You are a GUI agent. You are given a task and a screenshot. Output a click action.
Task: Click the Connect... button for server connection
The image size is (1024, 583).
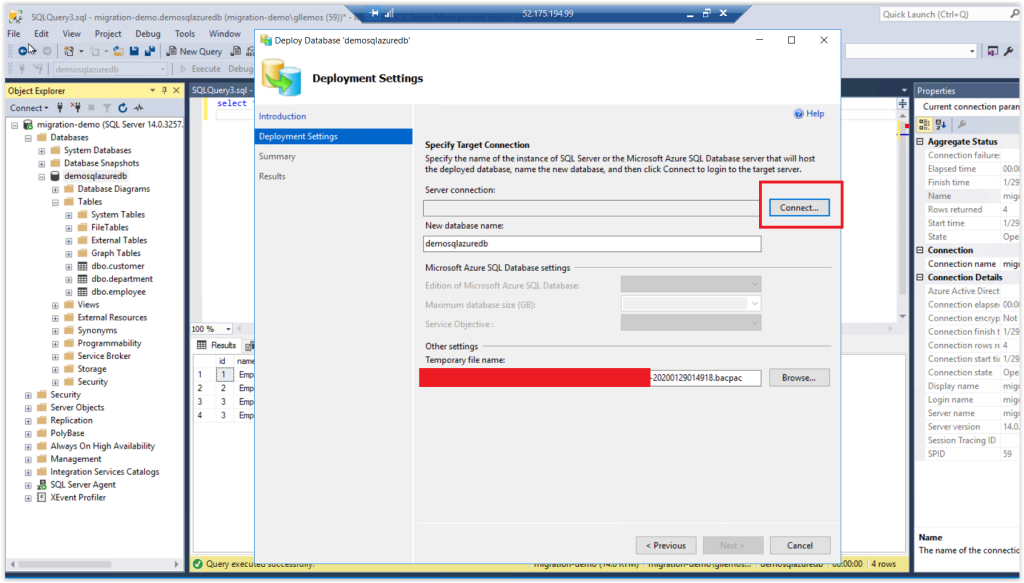(x=799, y=208)
